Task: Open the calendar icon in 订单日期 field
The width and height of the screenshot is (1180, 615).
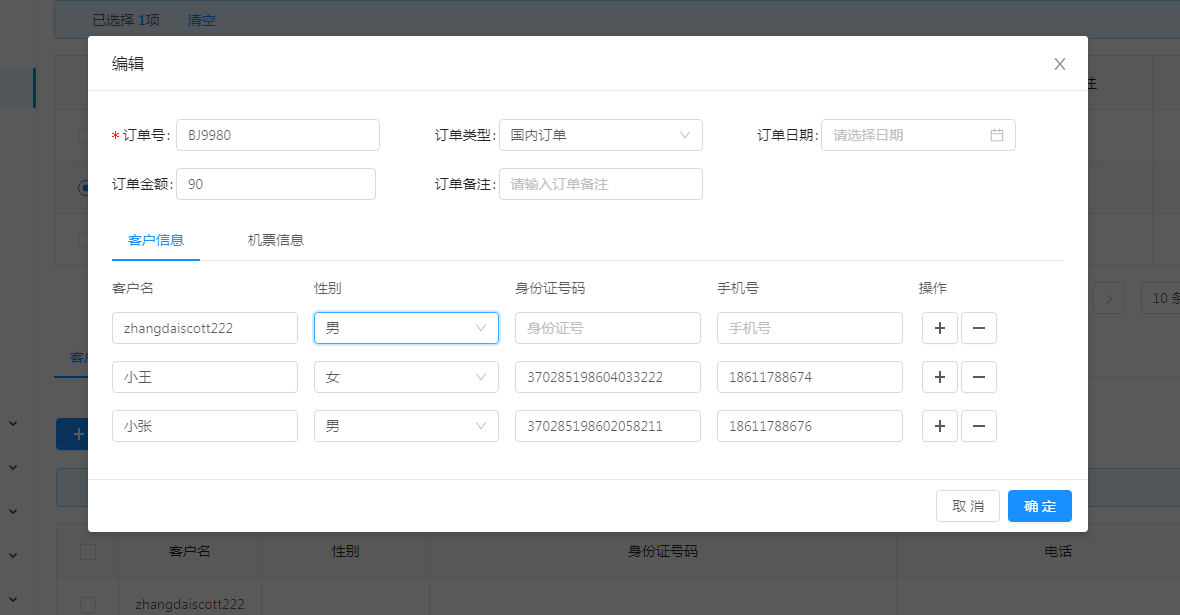Action: [x=996, y=134]
